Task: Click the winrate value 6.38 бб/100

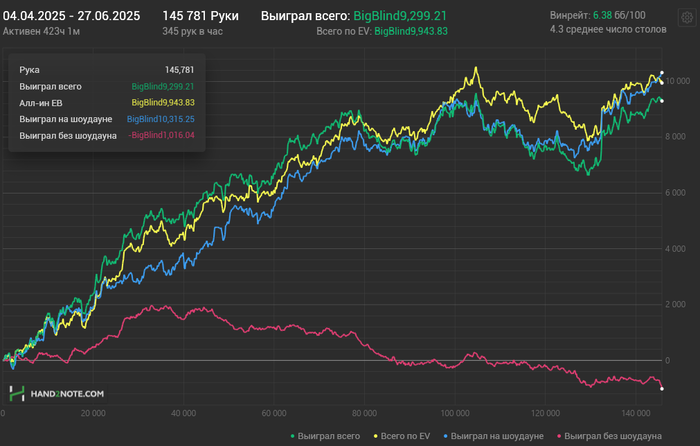Action: (619, 15)
